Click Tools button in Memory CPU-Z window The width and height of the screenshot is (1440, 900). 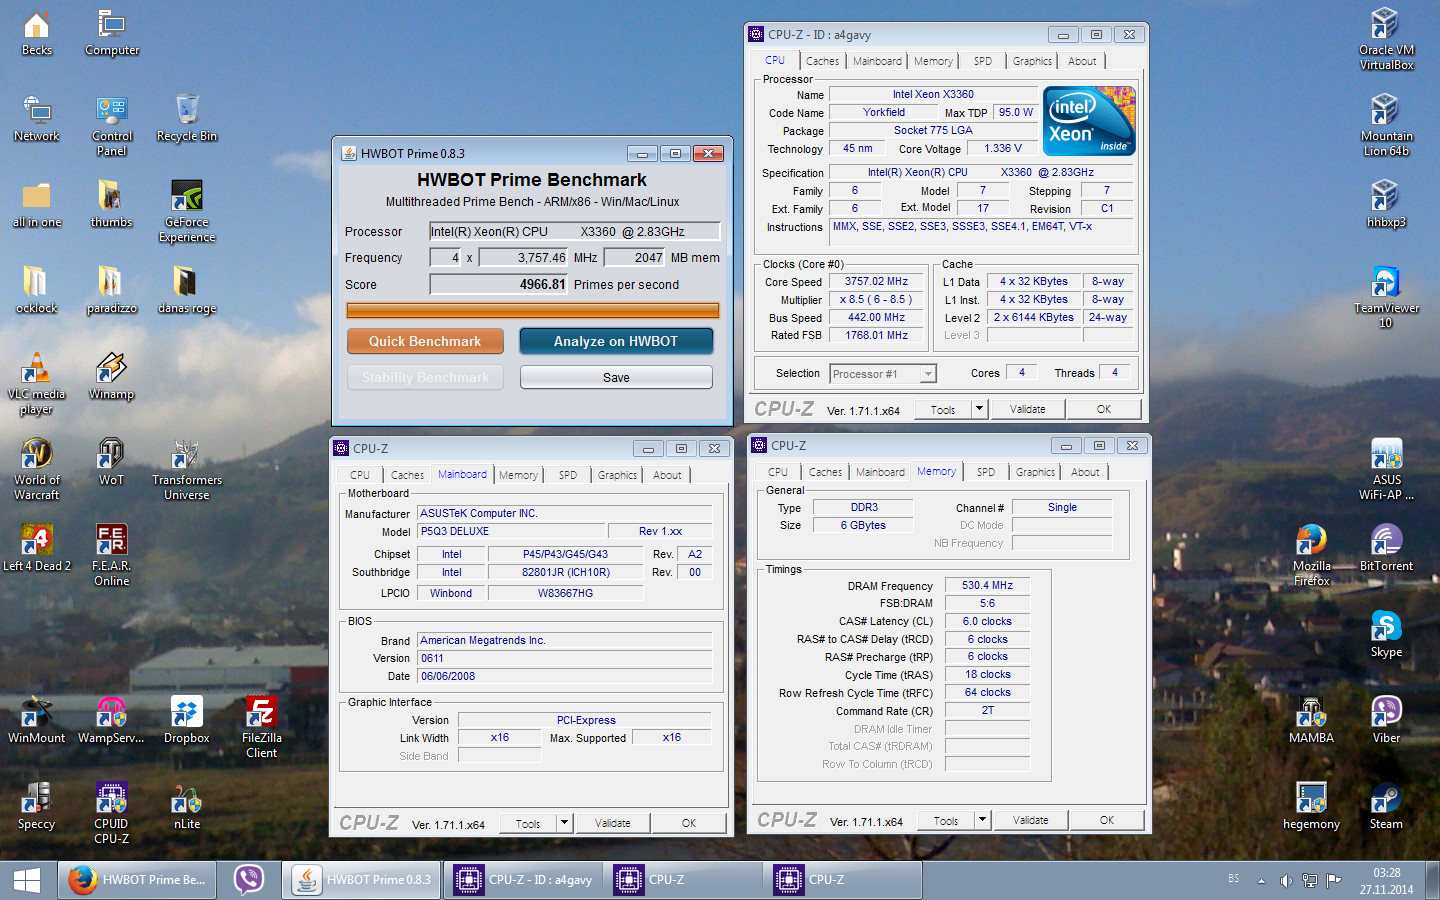point(946,820)
